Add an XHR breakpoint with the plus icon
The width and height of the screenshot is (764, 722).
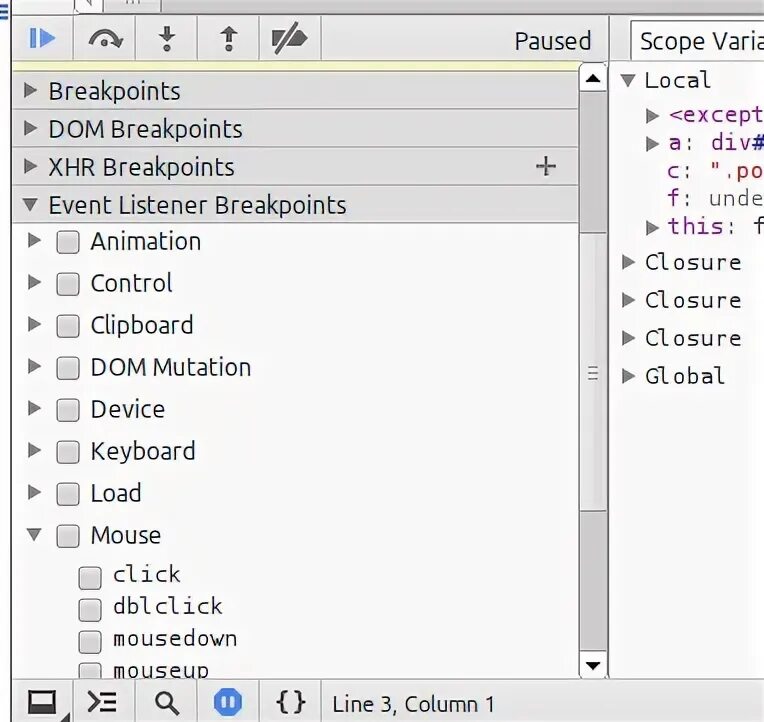click(546, 166)
